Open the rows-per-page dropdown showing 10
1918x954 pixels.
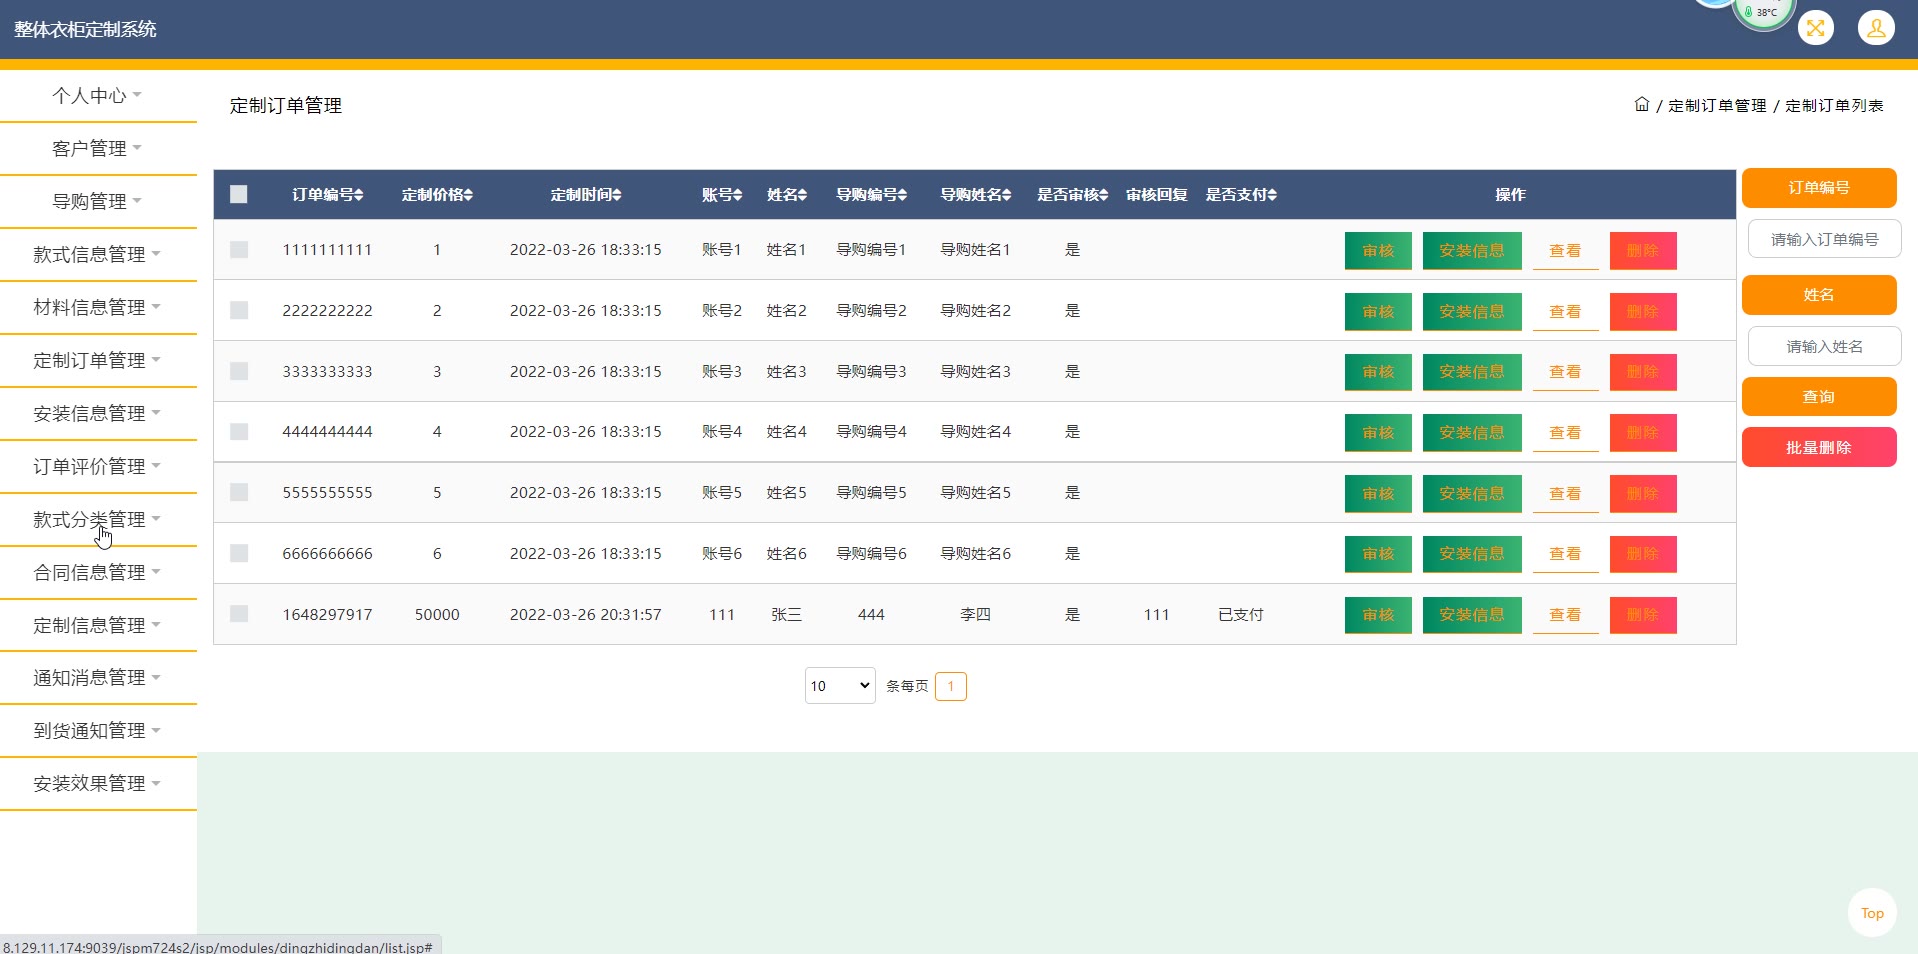[x=839, y=686]
